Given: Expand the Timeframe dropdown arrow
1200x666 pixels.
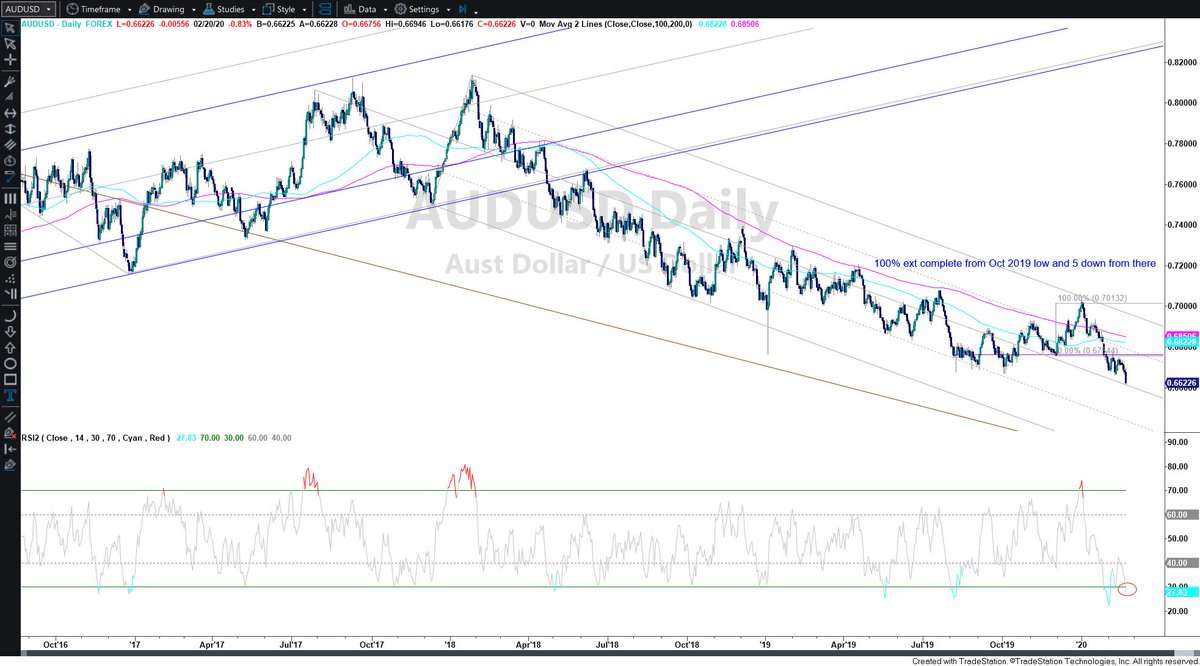Looking at the screenshot, I should (131, 9).
